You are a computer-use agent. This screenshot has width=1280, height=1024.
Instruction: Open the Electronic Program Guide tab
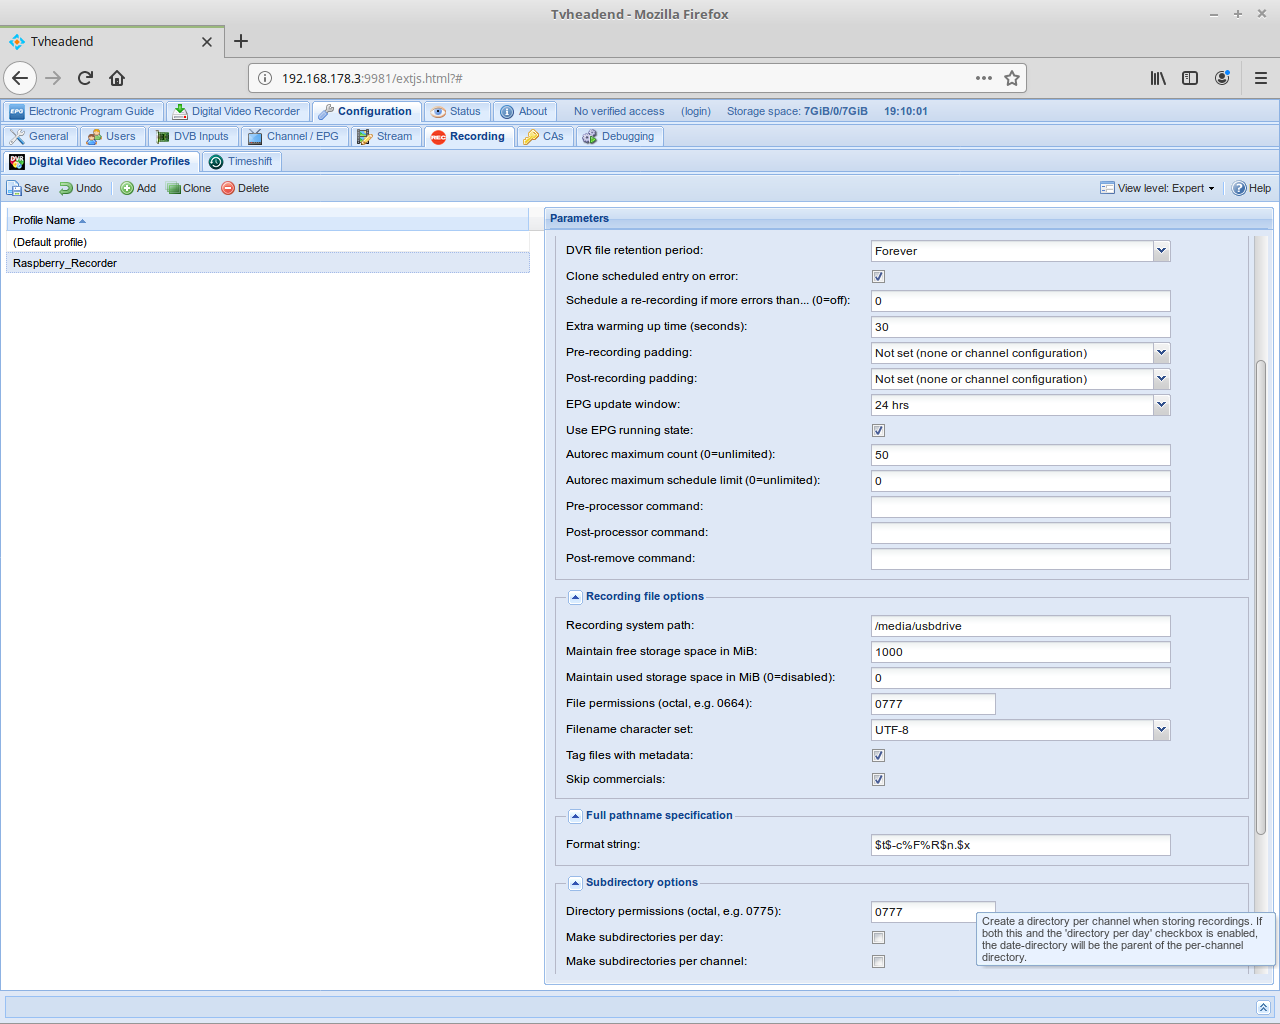coord(82,111)
